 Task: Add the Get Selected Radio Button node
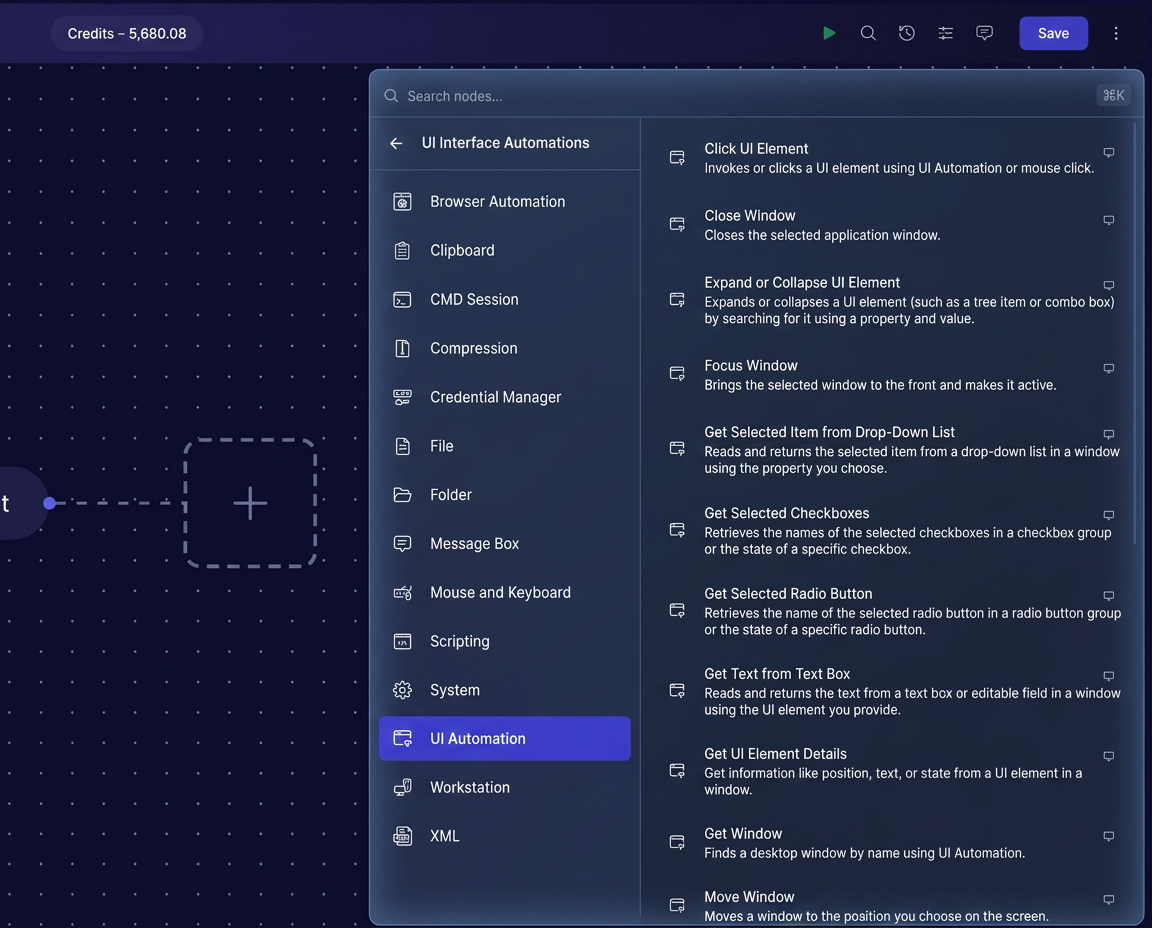(891, 611)
